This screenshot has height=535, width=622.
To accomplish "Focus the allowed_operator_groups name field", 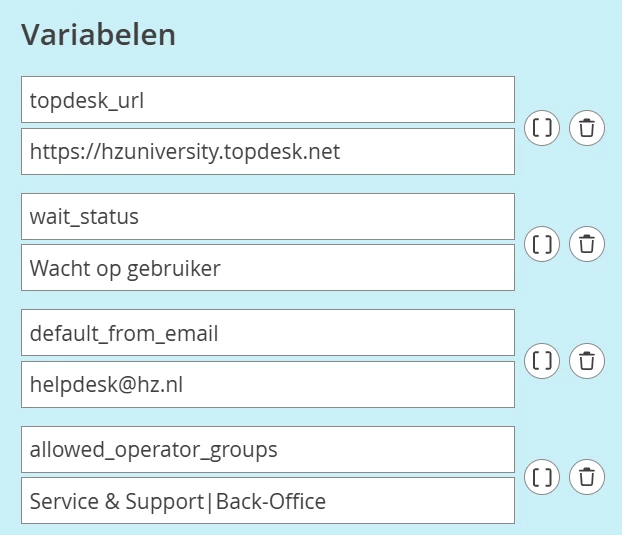I will click(268, 449).
